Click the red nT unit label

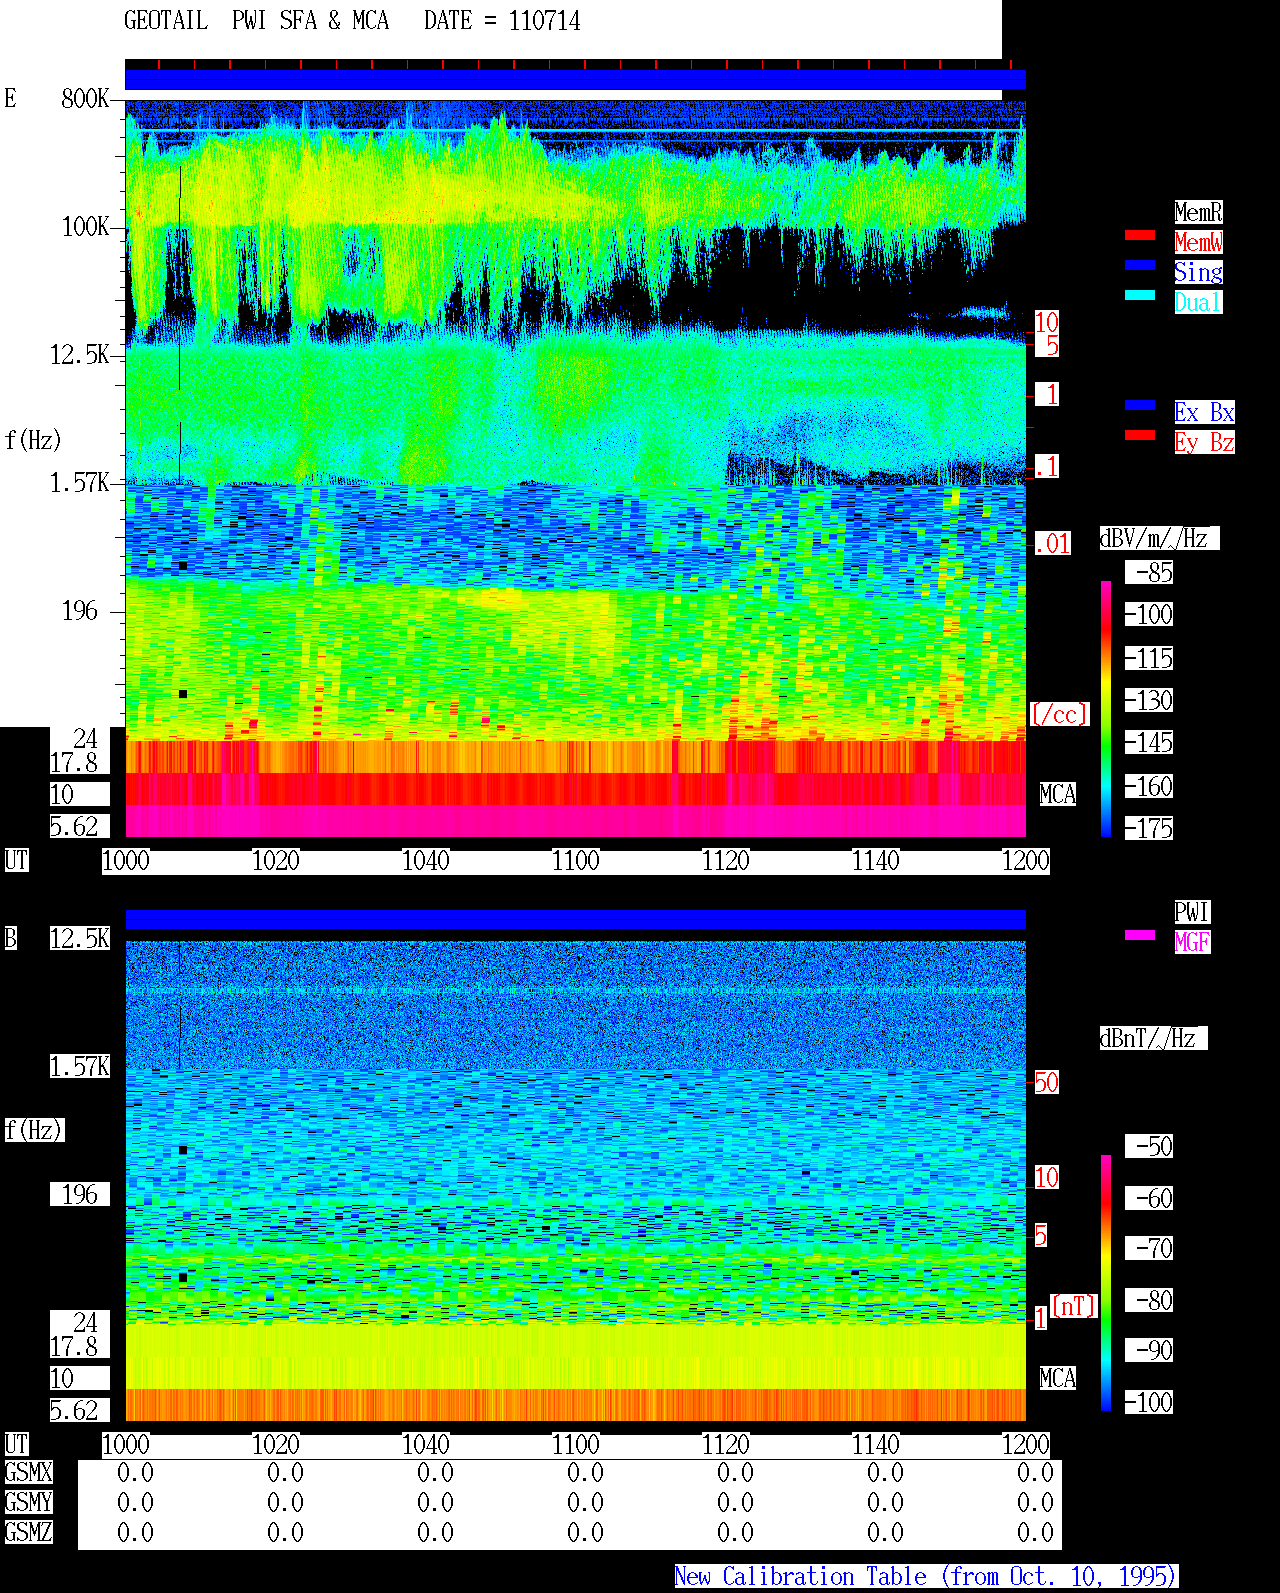coord(1074,1306)
